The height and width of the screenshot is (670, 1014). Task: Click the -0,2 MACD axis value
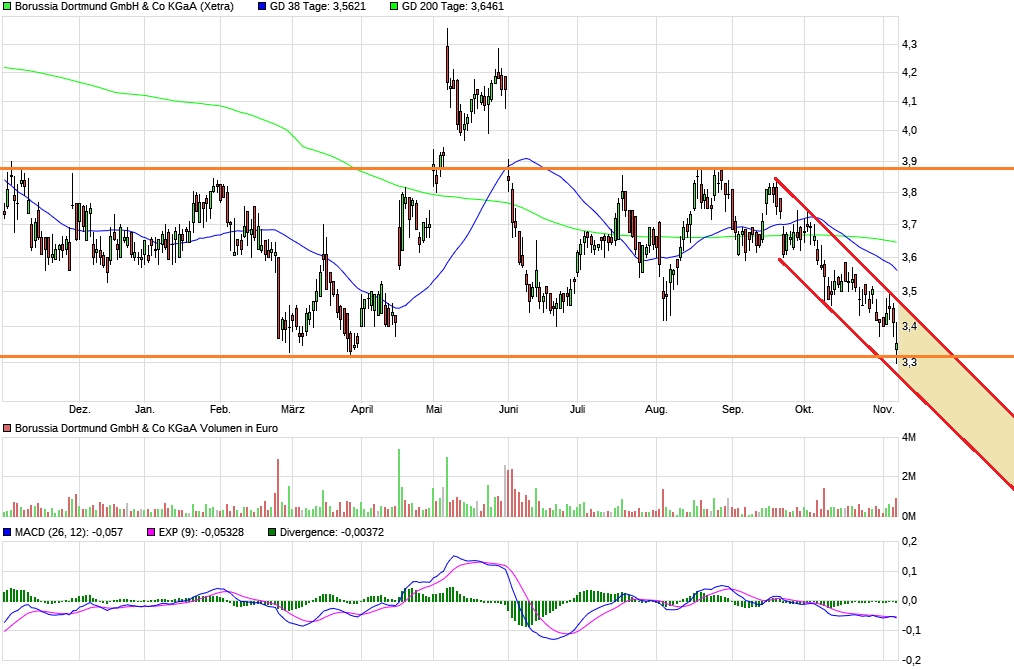point(909,660)
